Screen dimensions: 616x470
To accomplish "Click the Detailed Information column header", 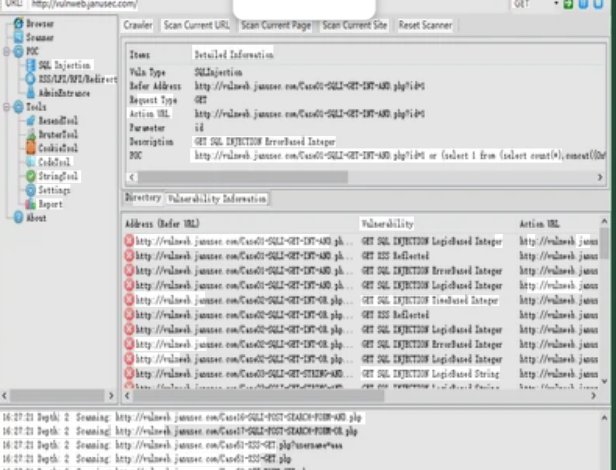I will click(x=234, y=54).
